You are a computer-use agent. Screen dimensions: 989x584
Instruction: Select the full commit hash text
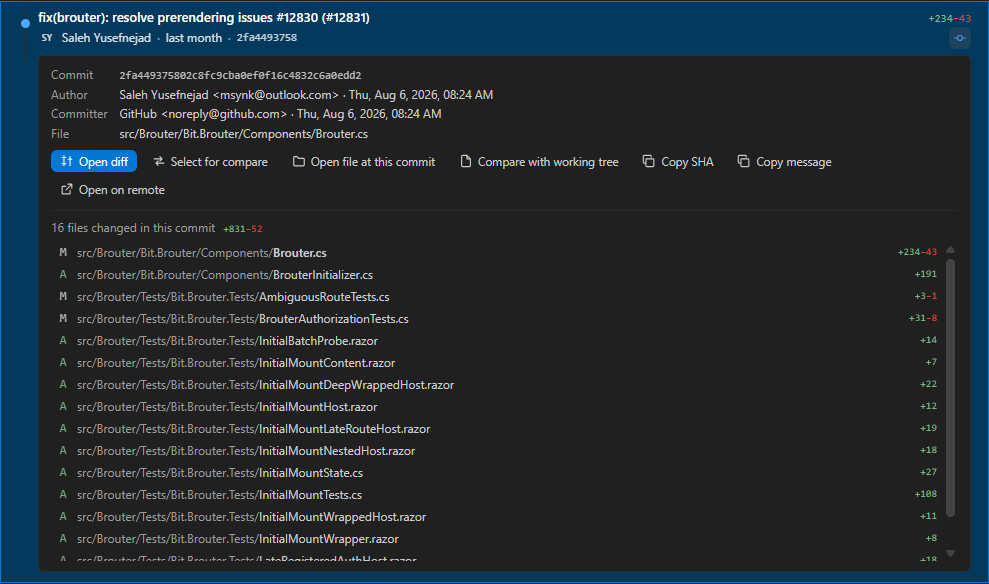coord(240,76)
